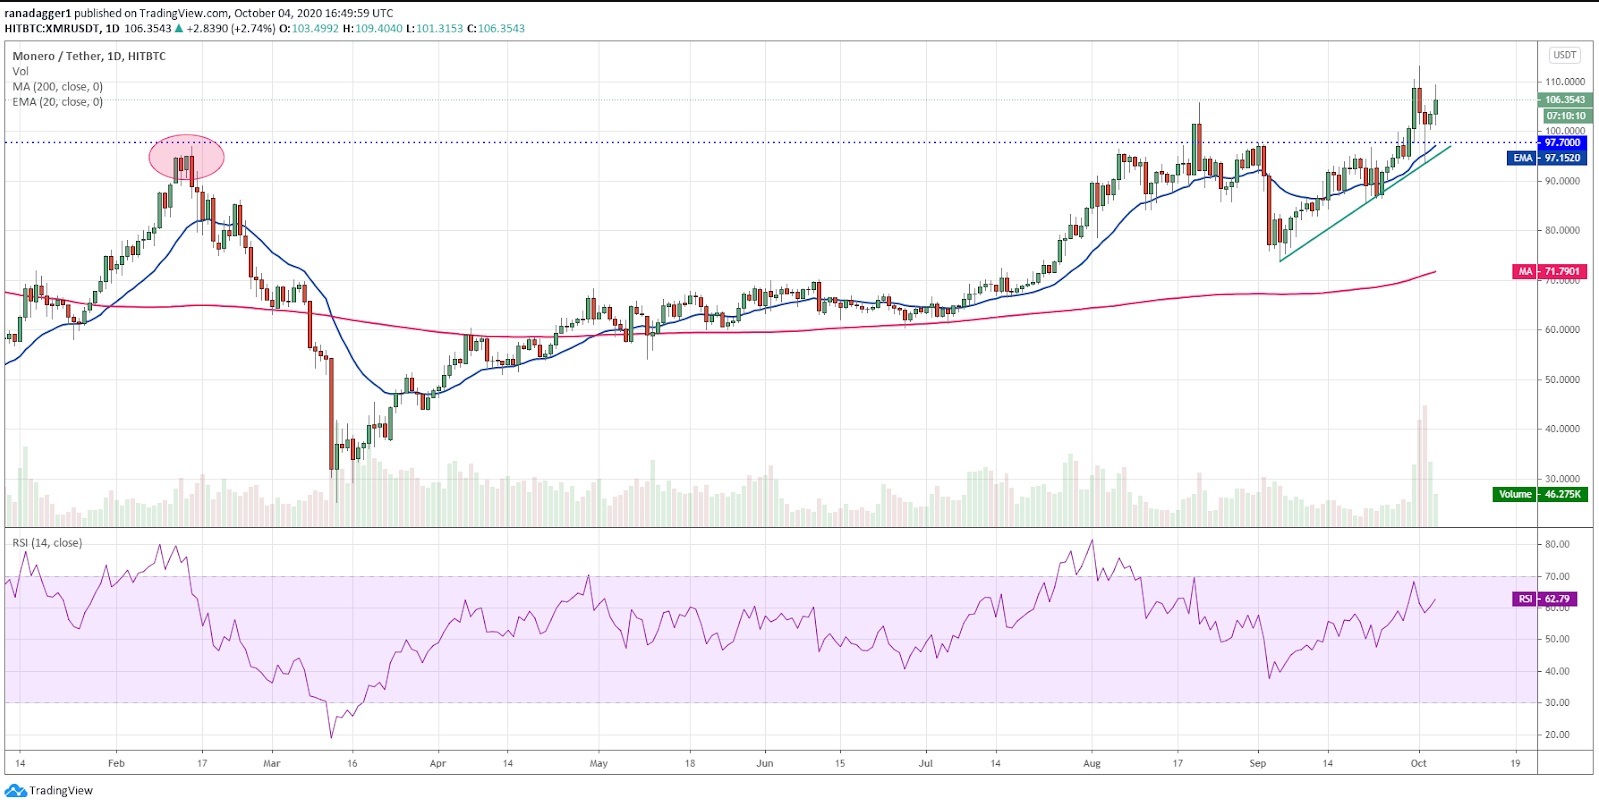Select the current price label 106.3543

tap(1564, 100)
